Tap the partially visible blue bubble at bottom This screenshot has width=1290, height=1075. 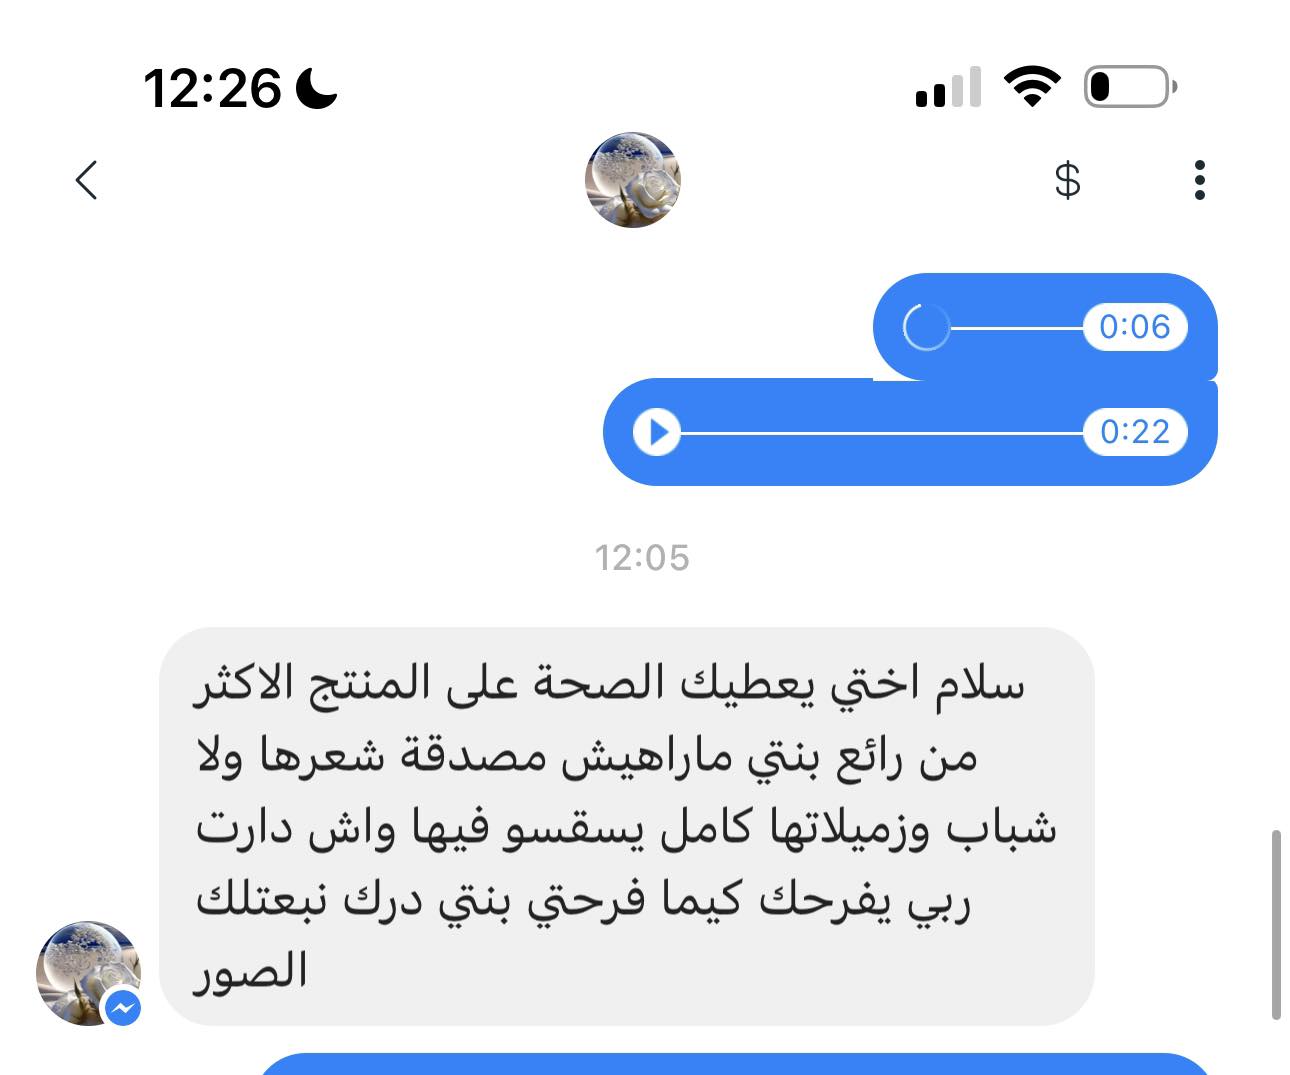tap(735, 1064)
